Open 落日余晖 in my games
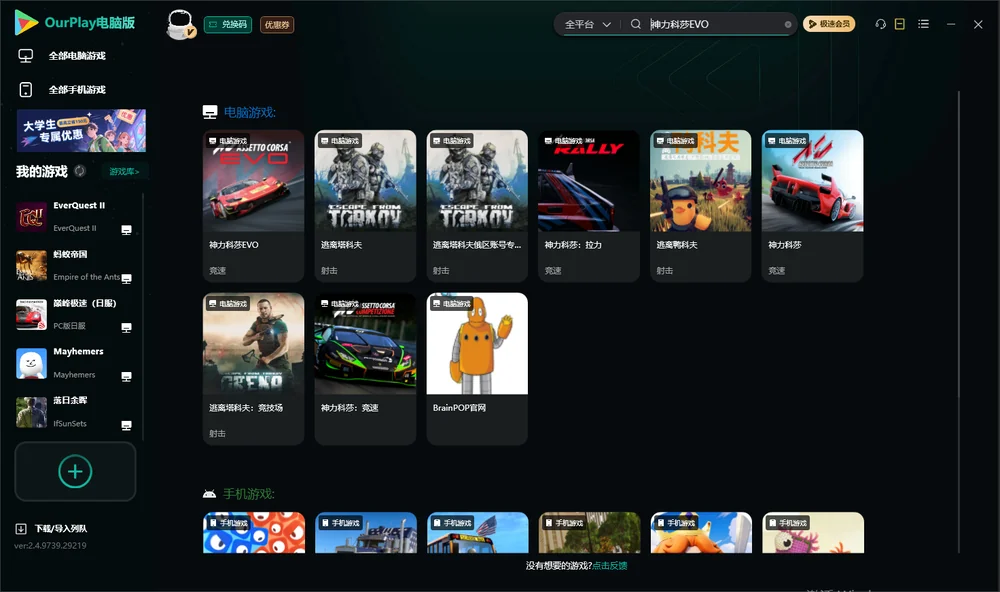The height and width of the screenshot is (592, 1000). pos(75,412)
